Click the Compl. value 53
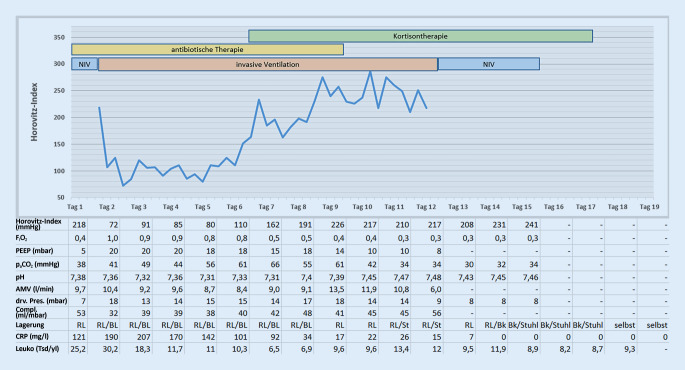 (81, 313)
